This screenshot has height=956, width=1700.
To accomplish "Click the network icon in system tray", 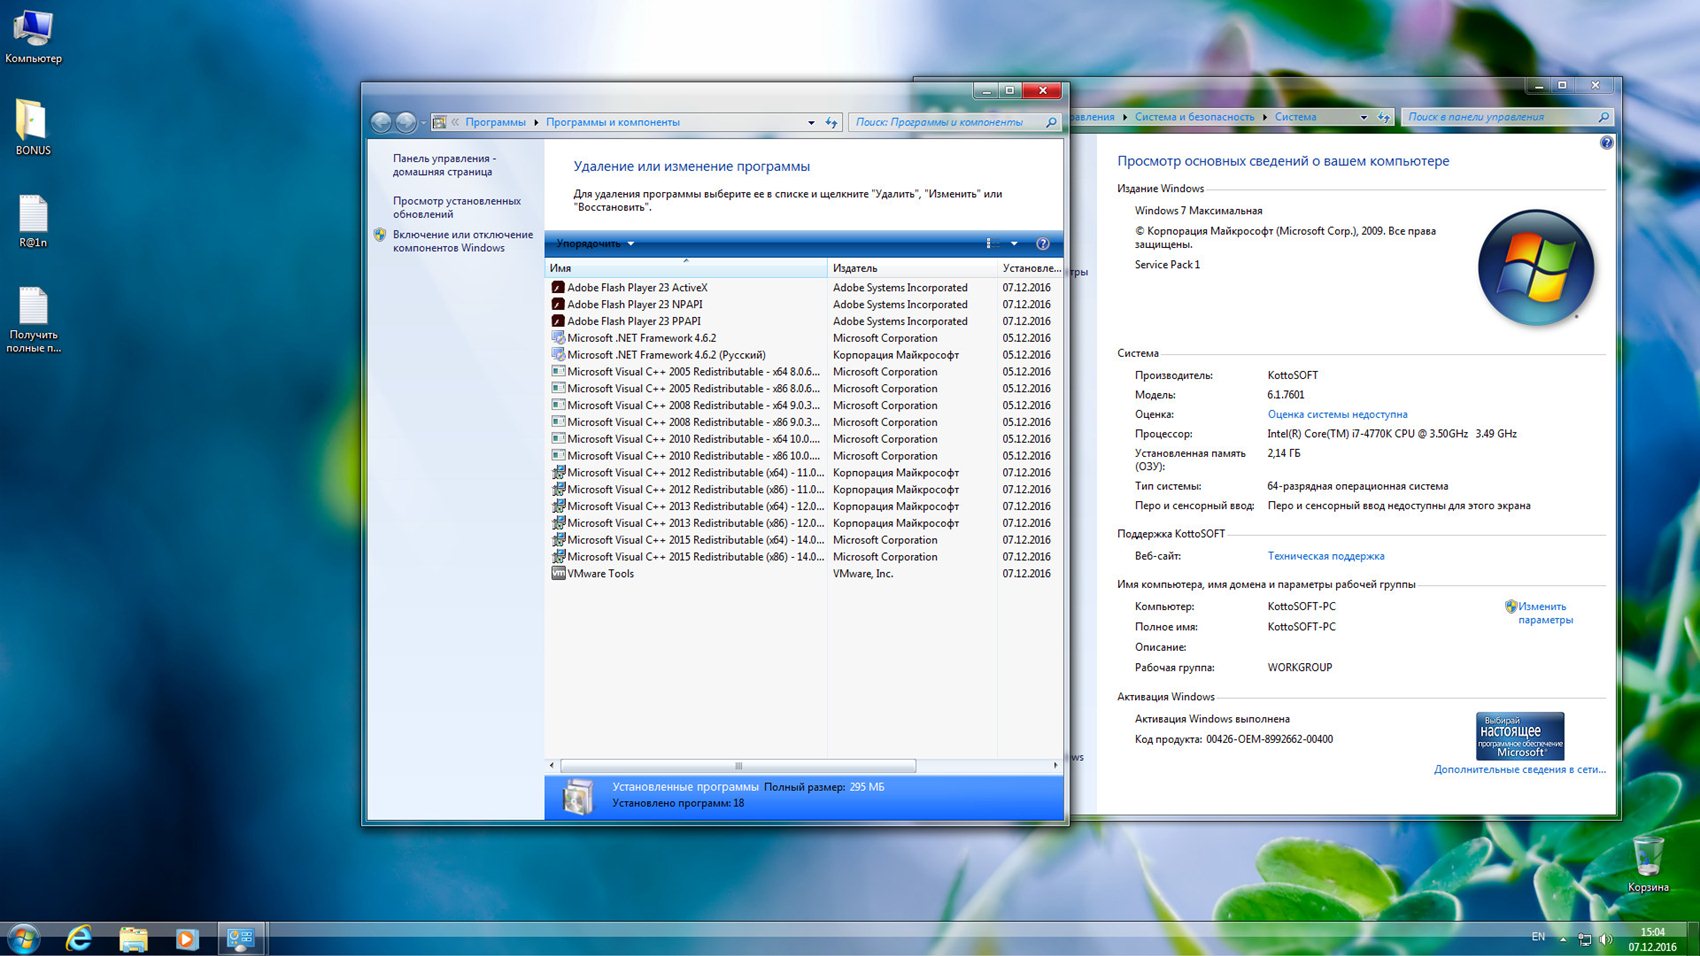I will click(1584, 939).
